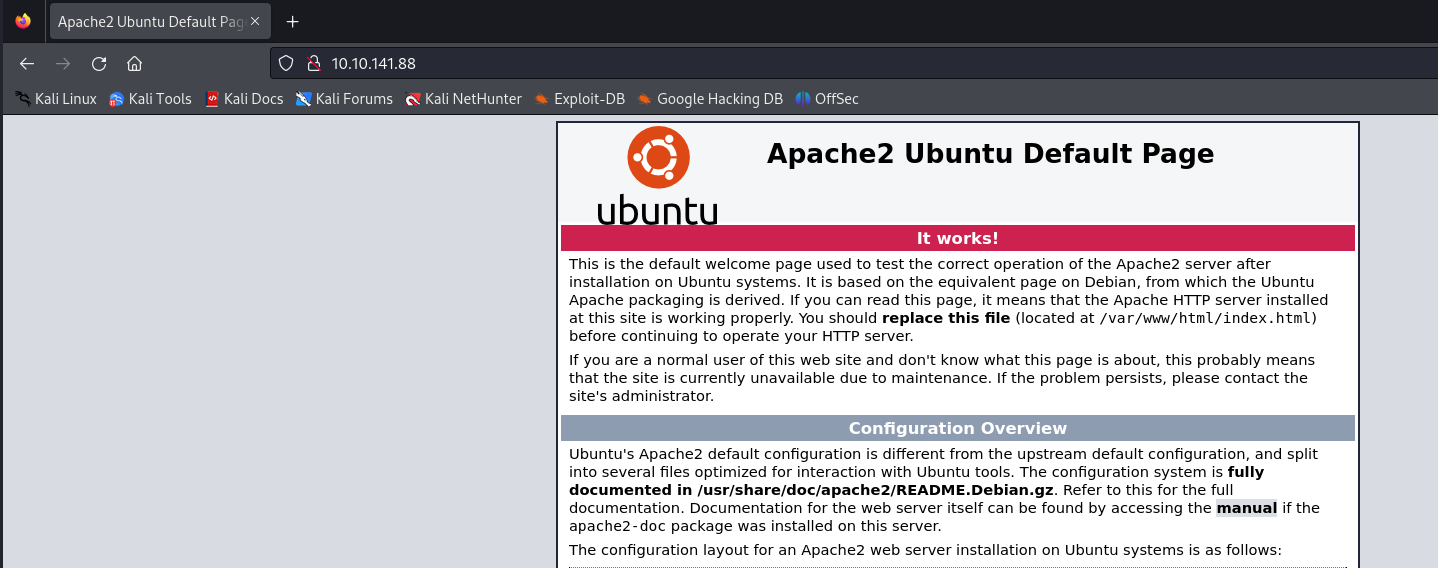Click the Configuration Overview section header
This screenshot has height=568, width=1438.
point(957,428)
